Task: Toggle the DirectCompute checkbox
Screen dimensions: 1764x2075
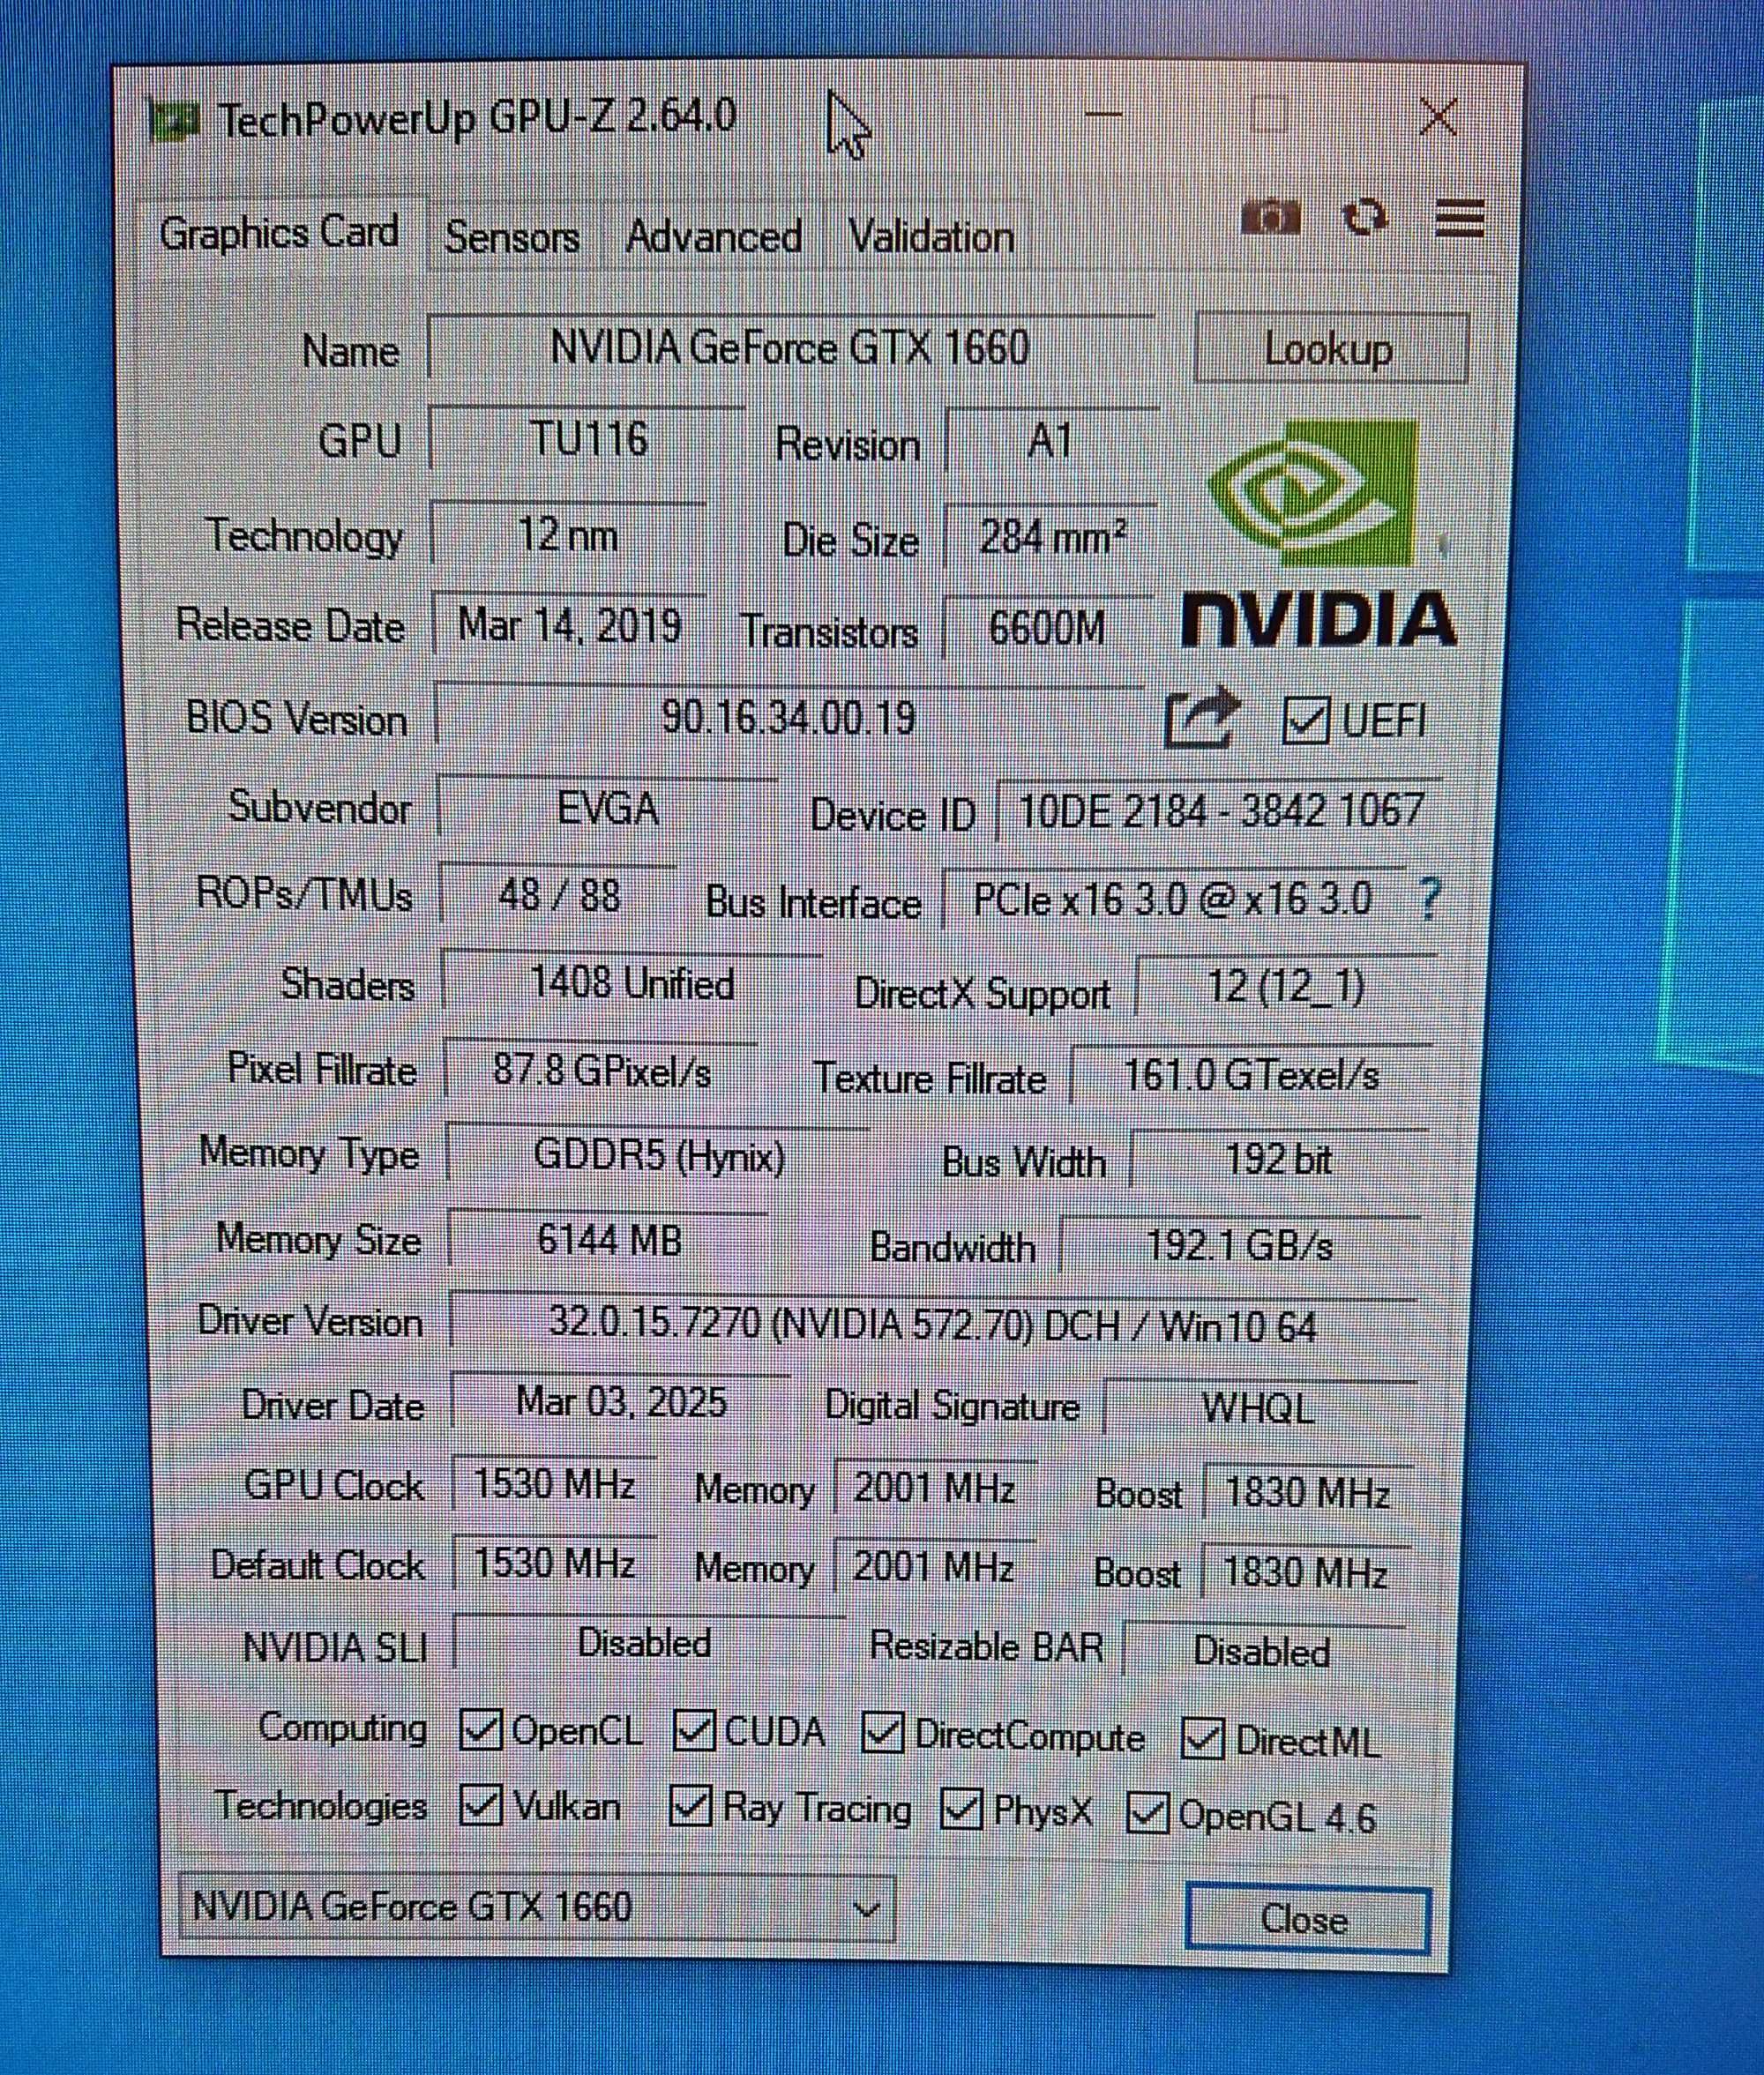Action: click(x=882, y=1734)
